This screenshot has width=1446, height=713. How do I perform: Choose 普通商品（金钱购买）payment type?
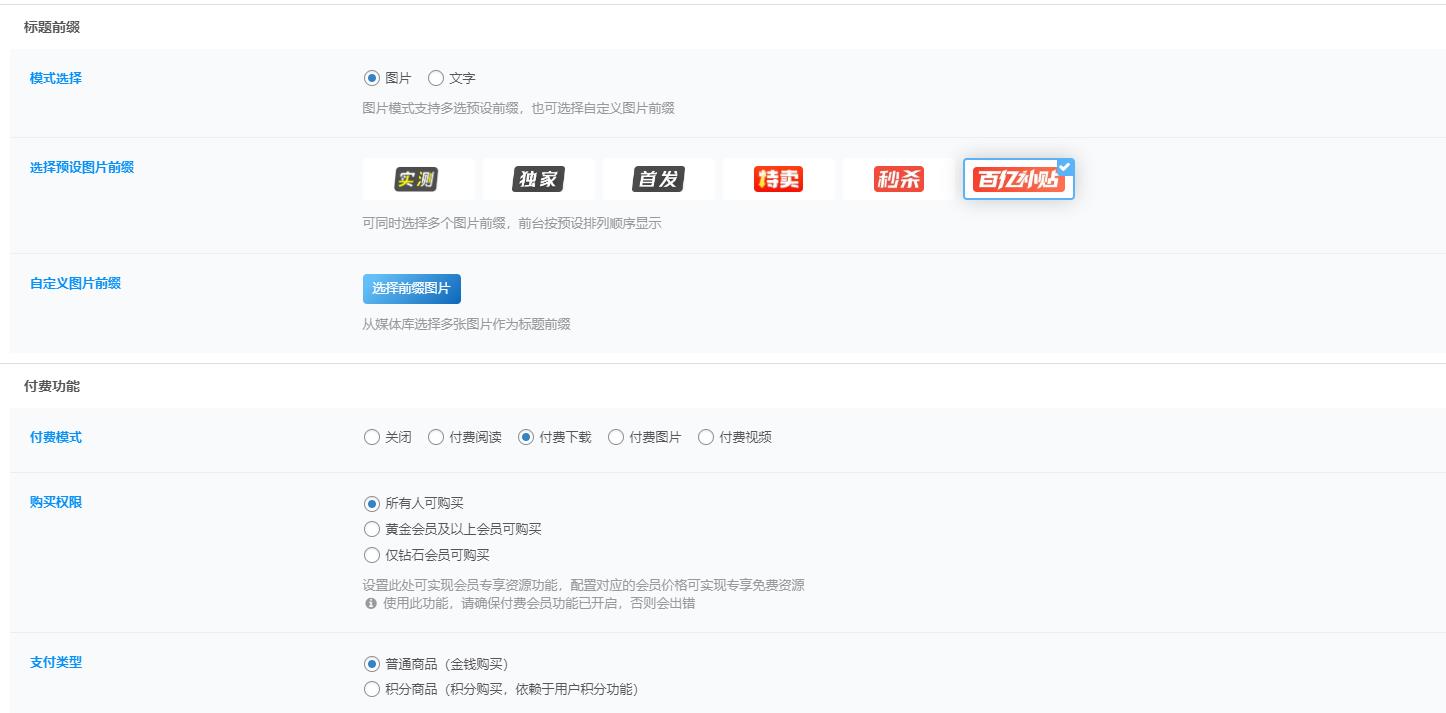point(372,663)
